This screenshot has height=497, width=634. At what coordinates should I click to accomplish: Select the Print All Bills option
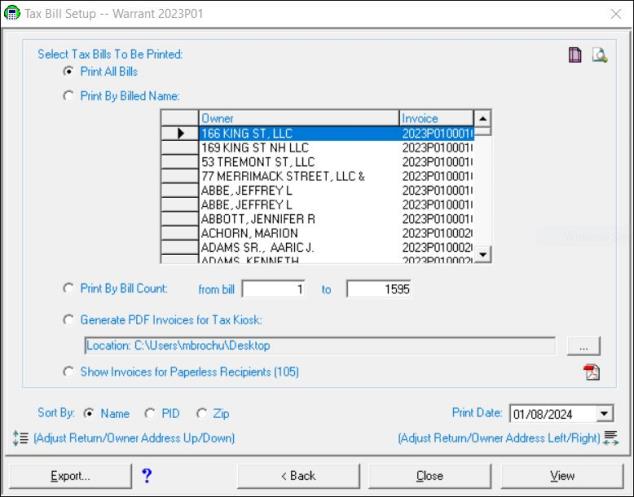[x=68, y=71]
